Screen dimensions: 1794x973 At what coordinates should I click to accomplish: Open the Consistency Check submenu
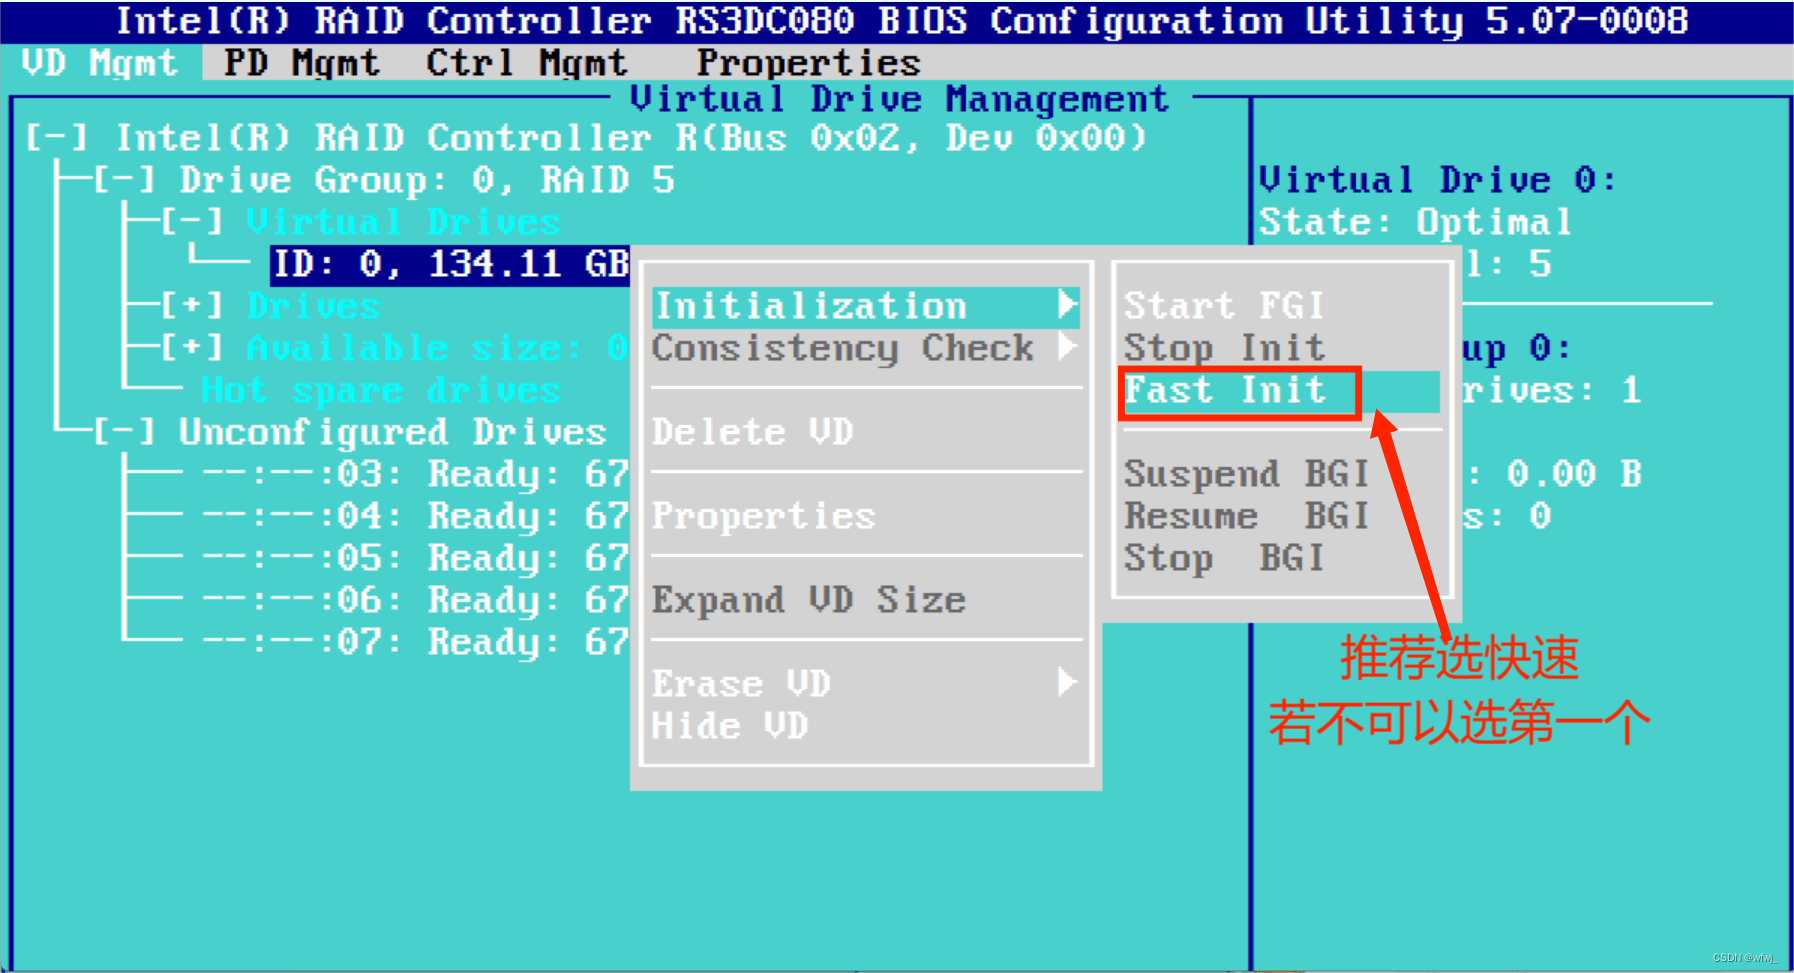[866, 348]
